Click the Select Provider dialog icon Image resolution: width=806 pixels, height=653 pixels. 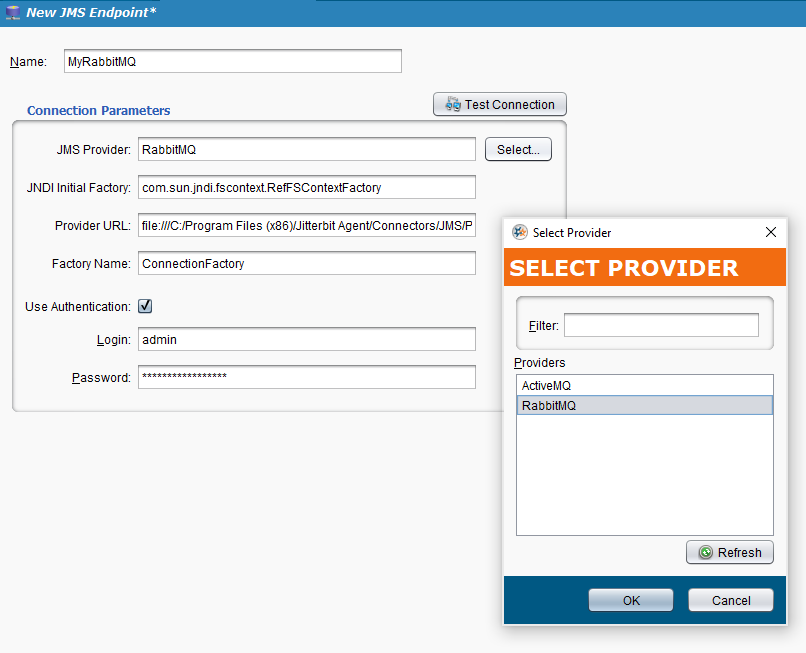[519, 232]
